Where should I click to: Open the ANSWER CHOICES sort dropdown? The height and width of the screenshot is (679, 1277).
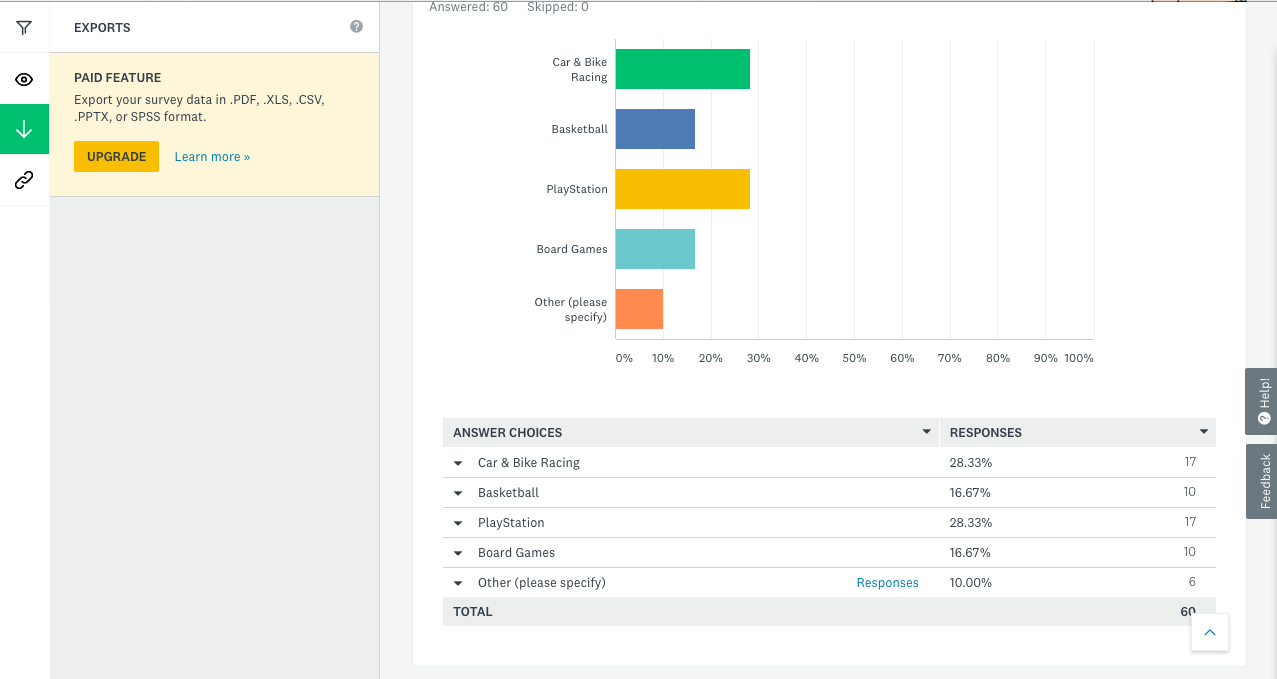click(x=925, y=432)
